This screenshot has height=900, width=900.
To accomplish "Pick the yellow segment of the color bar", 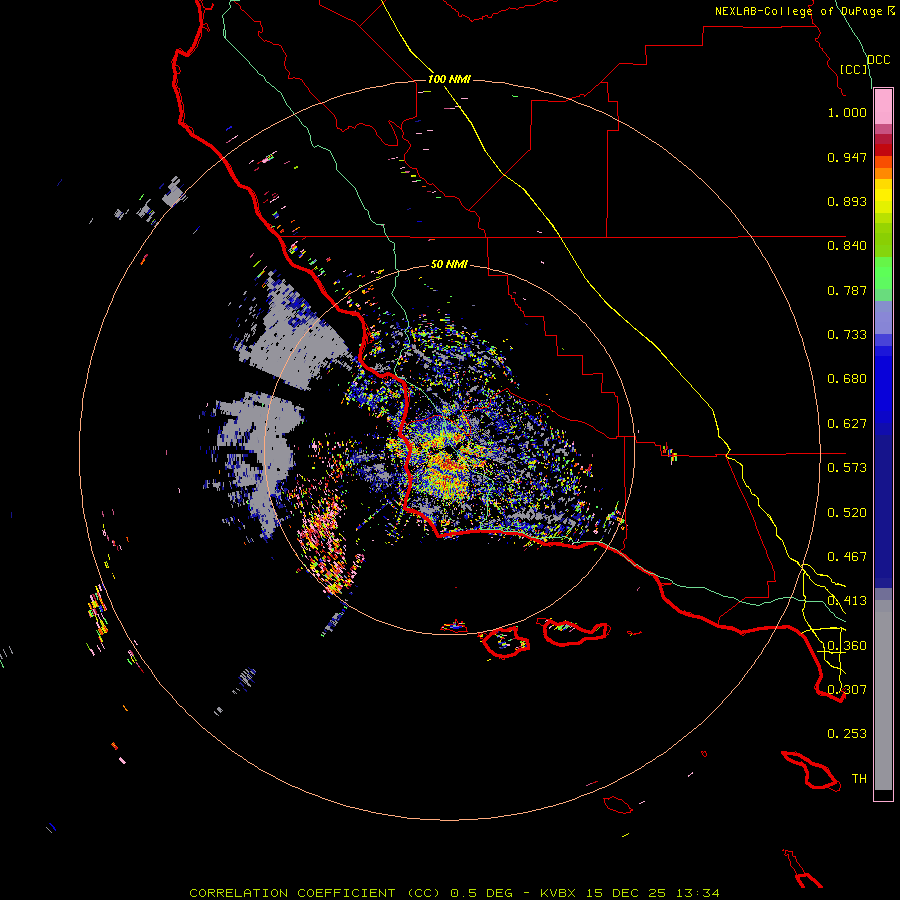I will pyautogui.click(x=883, y=196).
